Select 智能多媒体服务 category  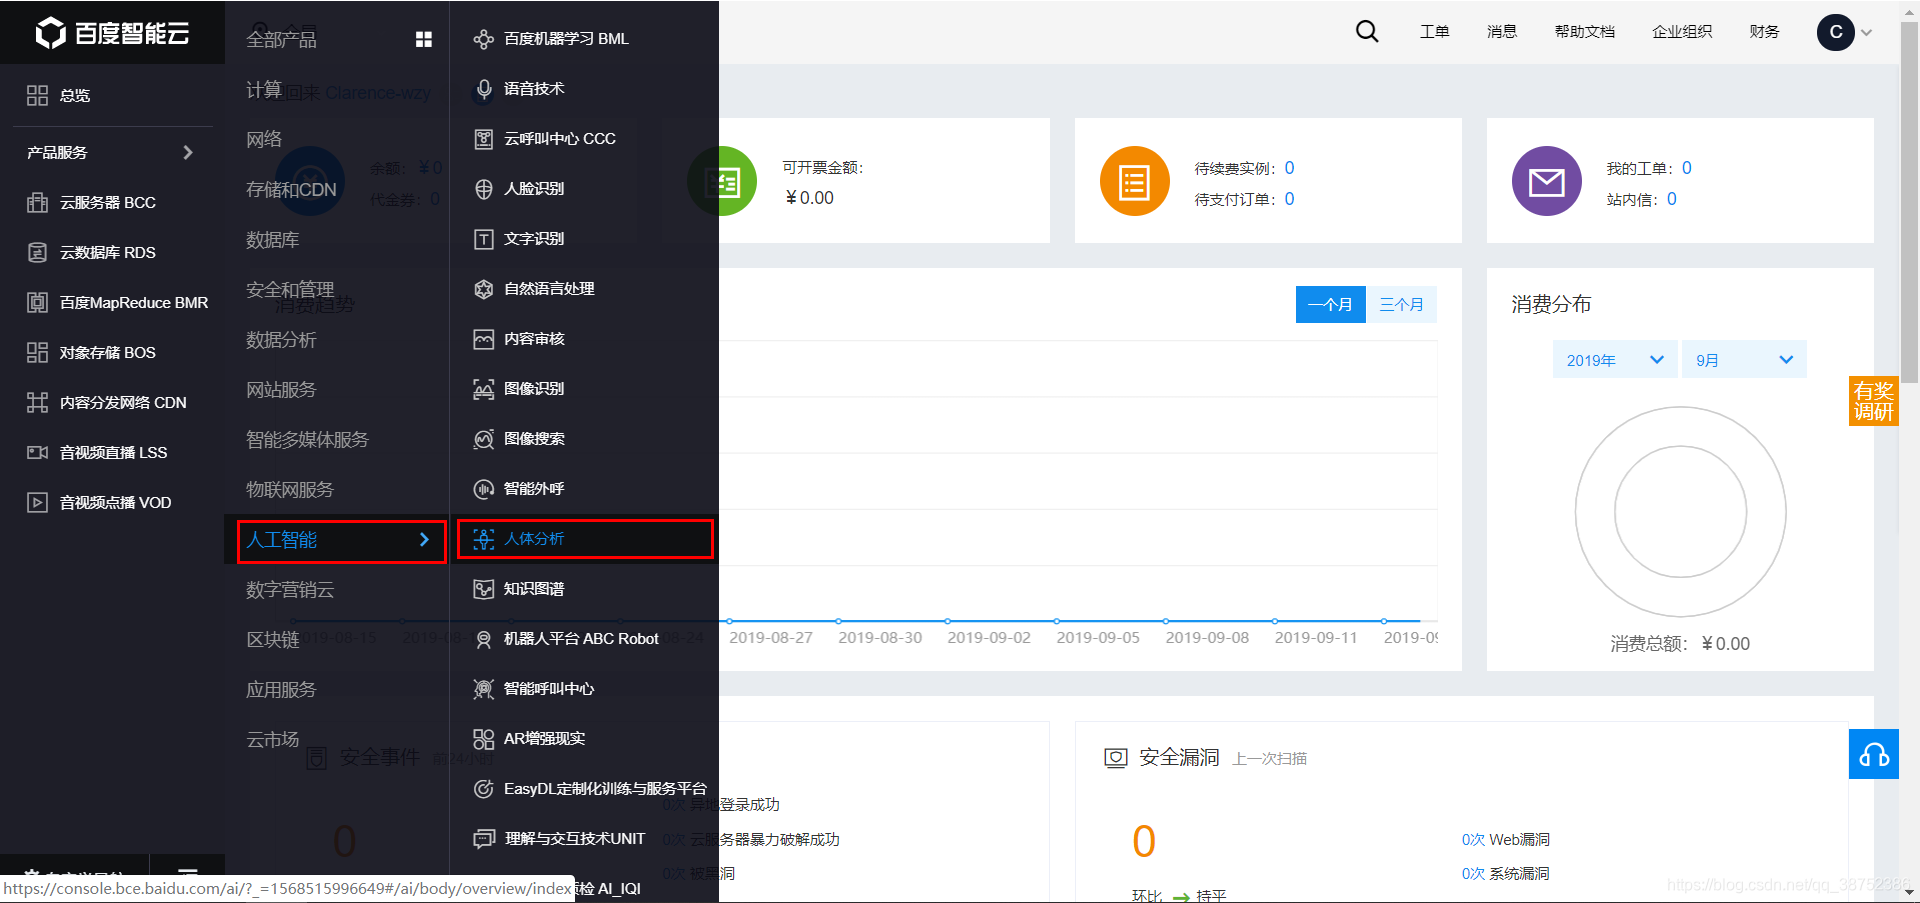click(x=307, y=440)
